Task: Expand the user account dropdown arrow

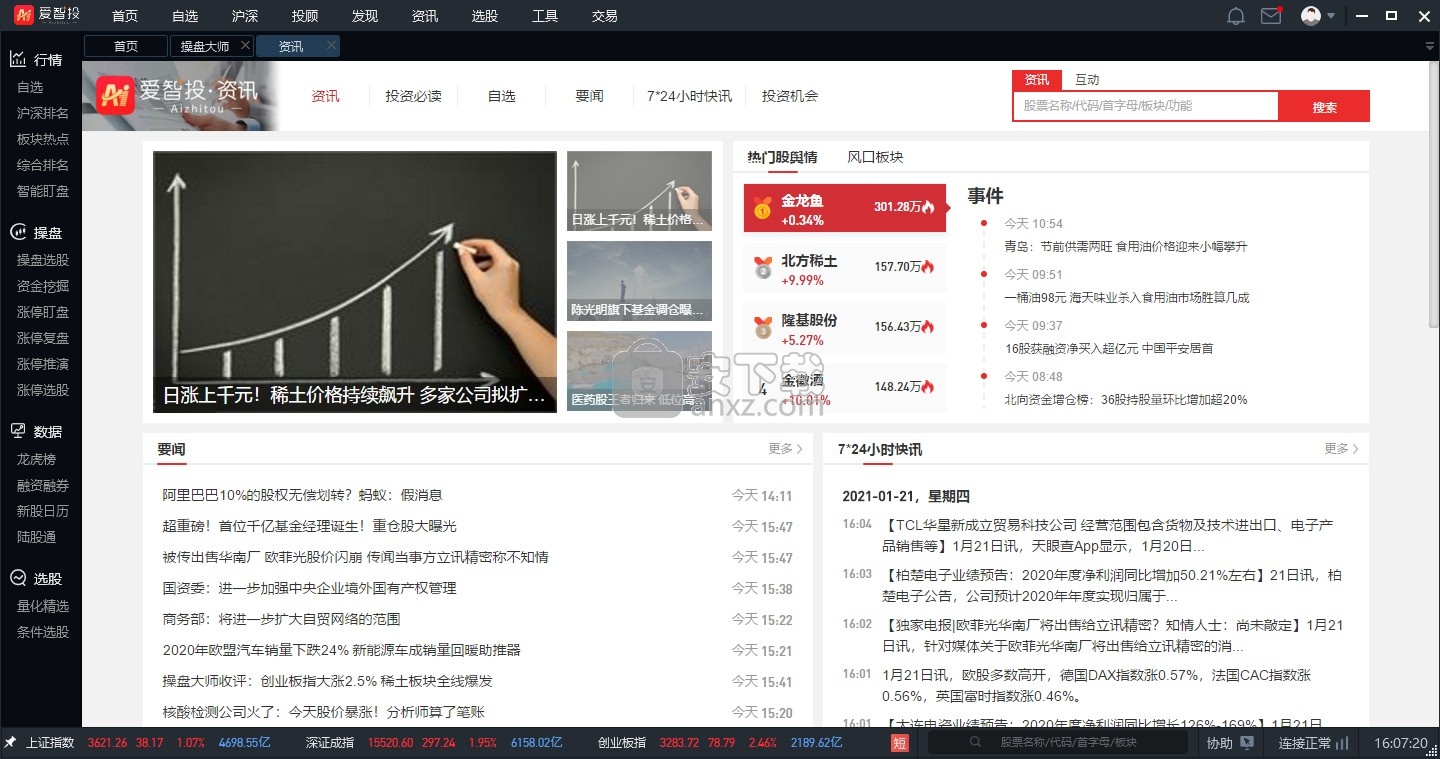Action: (1332, 16)
